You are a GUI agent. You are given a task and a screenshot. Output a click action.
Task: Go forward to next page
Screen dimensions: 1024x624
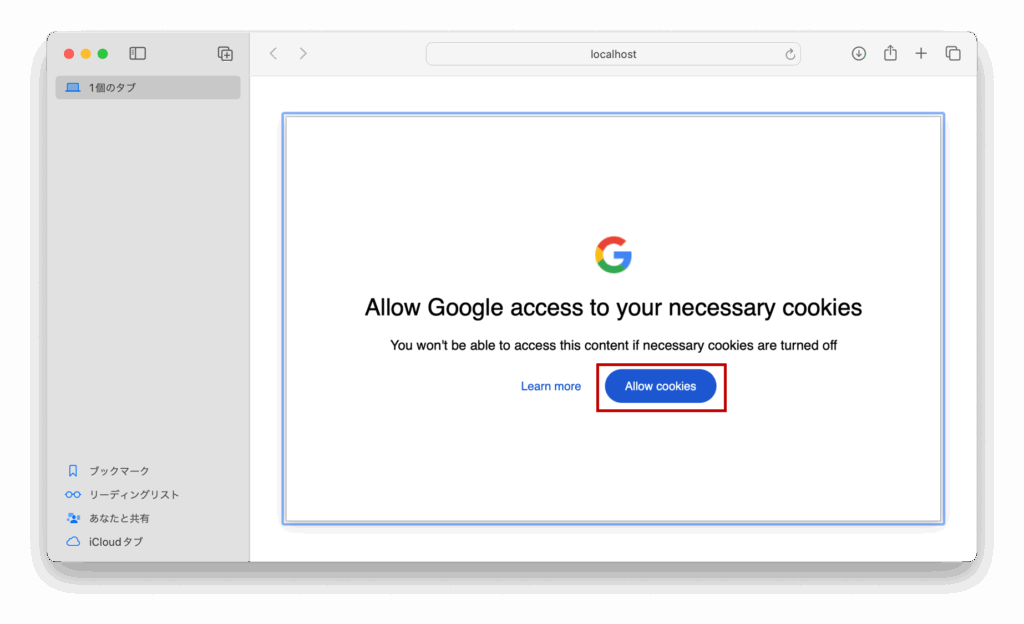(303, 54)
